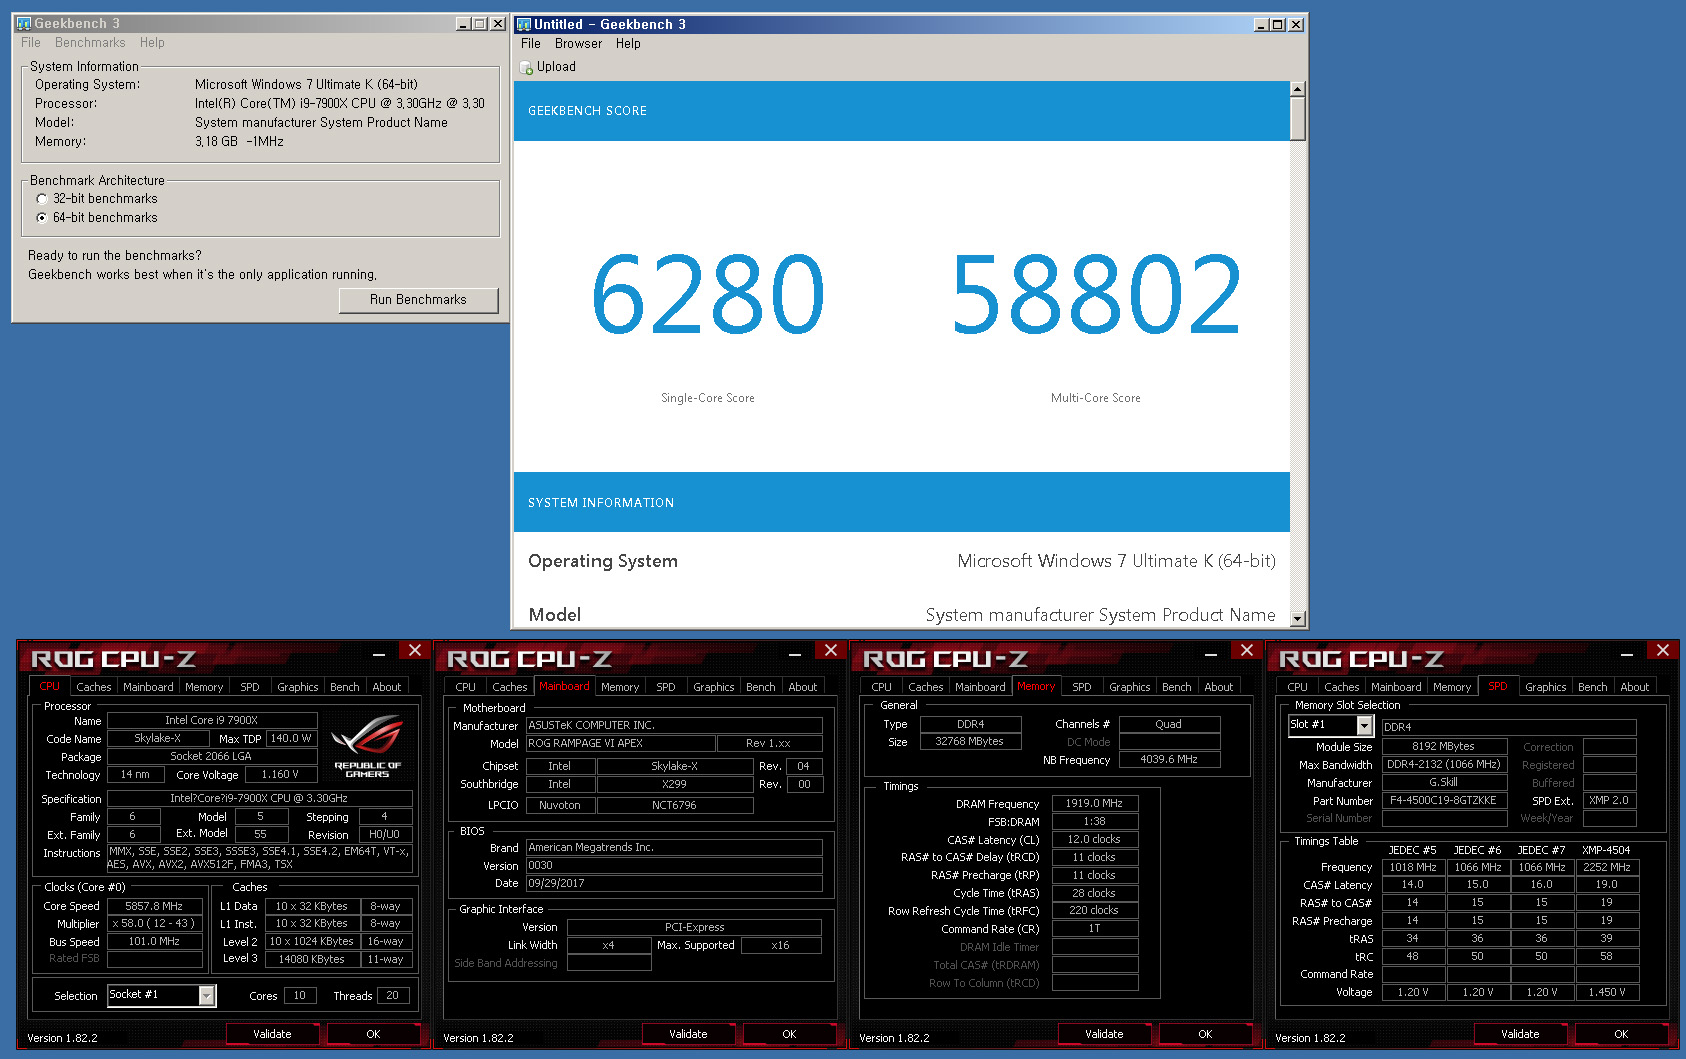The height and width of the screenshot is (1059, 1686).
Task: Click scrollbar up arrow in Geekbench results
Action: coord(1297,89)
